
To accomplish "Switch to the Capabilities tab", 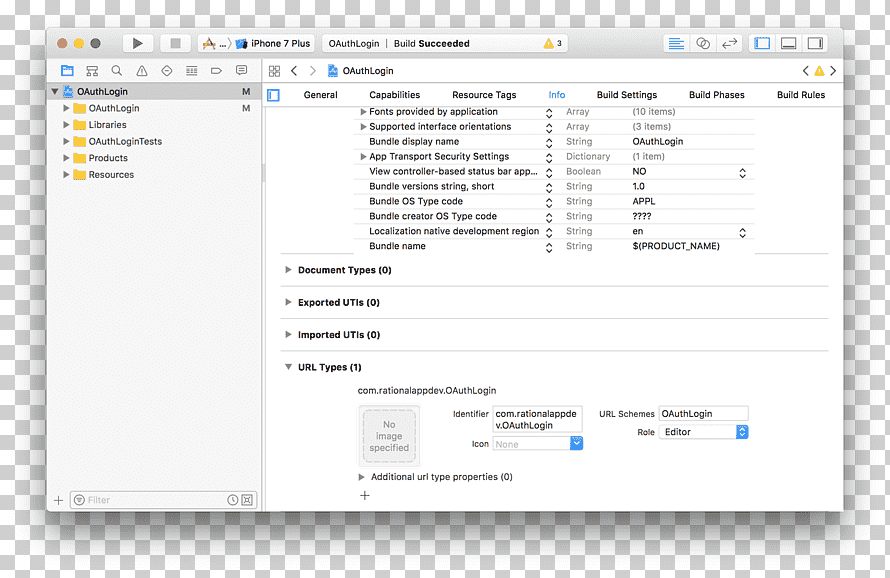I will pyautogui.click(x=394, y=95).
